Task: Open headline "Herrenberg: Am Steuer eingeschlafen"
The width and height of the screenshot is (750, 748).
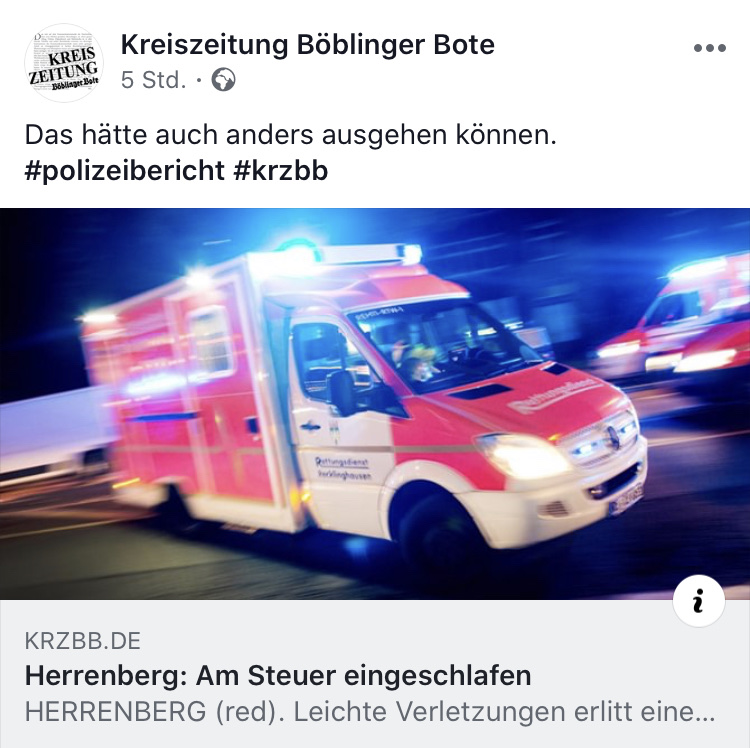Action: (x=278, y=676)
